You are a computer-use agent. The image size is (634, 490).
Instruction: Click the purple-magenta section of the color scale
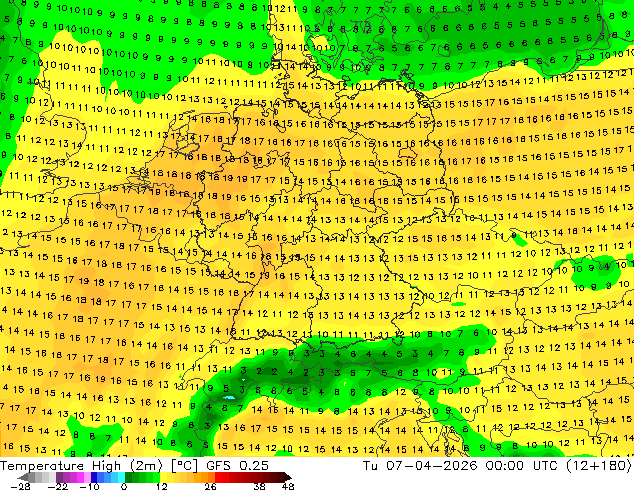coord(73,477)
